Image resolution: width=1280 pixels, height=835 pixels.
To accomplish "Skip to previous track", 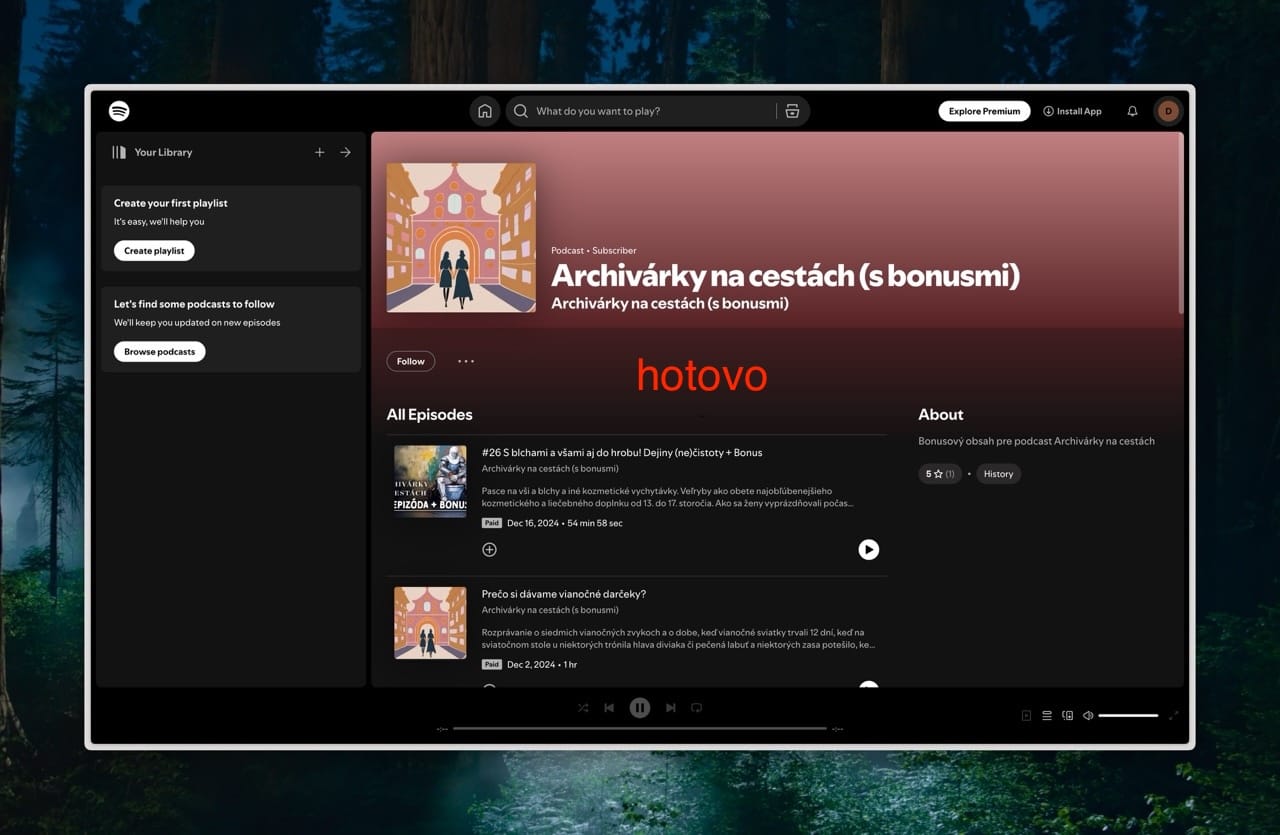I will coord(609,708).
